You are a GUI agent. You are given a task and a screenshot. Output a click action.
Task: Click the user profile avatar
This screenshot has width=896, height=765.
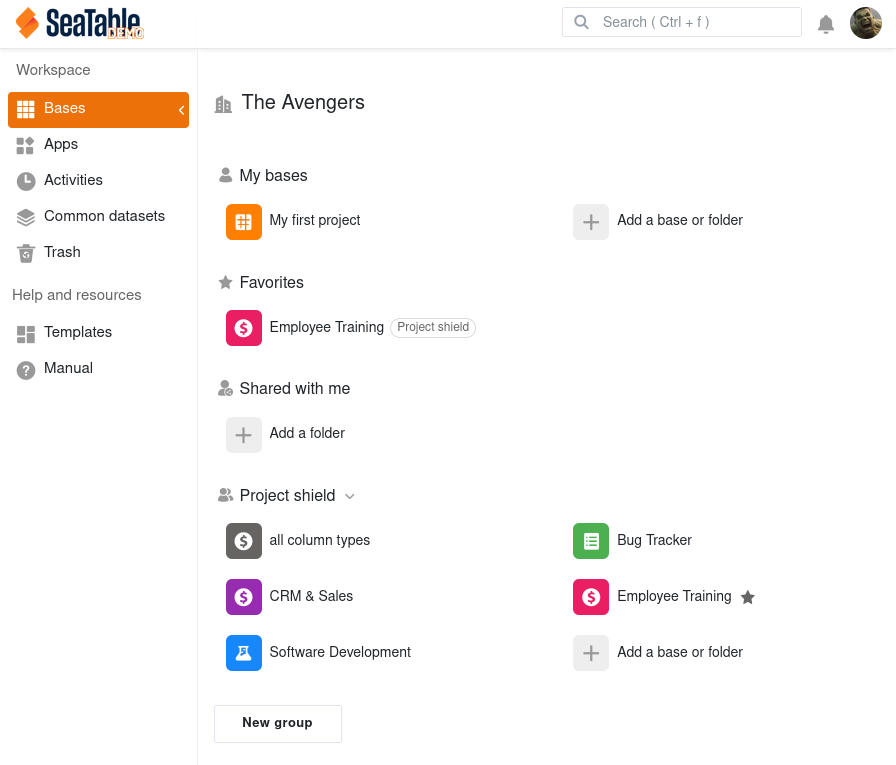coord(865,23)
